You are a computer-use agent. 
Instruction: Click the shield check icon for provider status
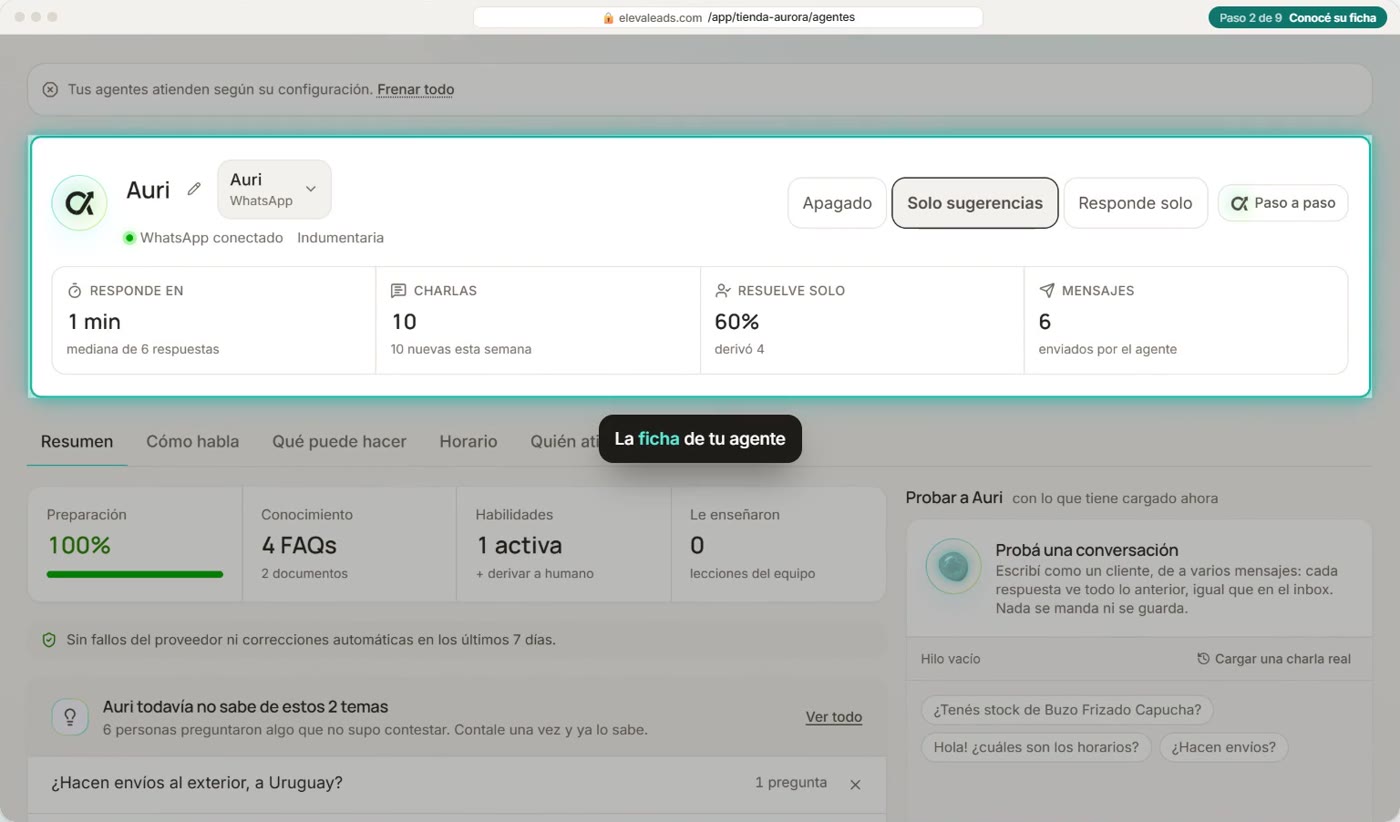click(x=49, y=640)
